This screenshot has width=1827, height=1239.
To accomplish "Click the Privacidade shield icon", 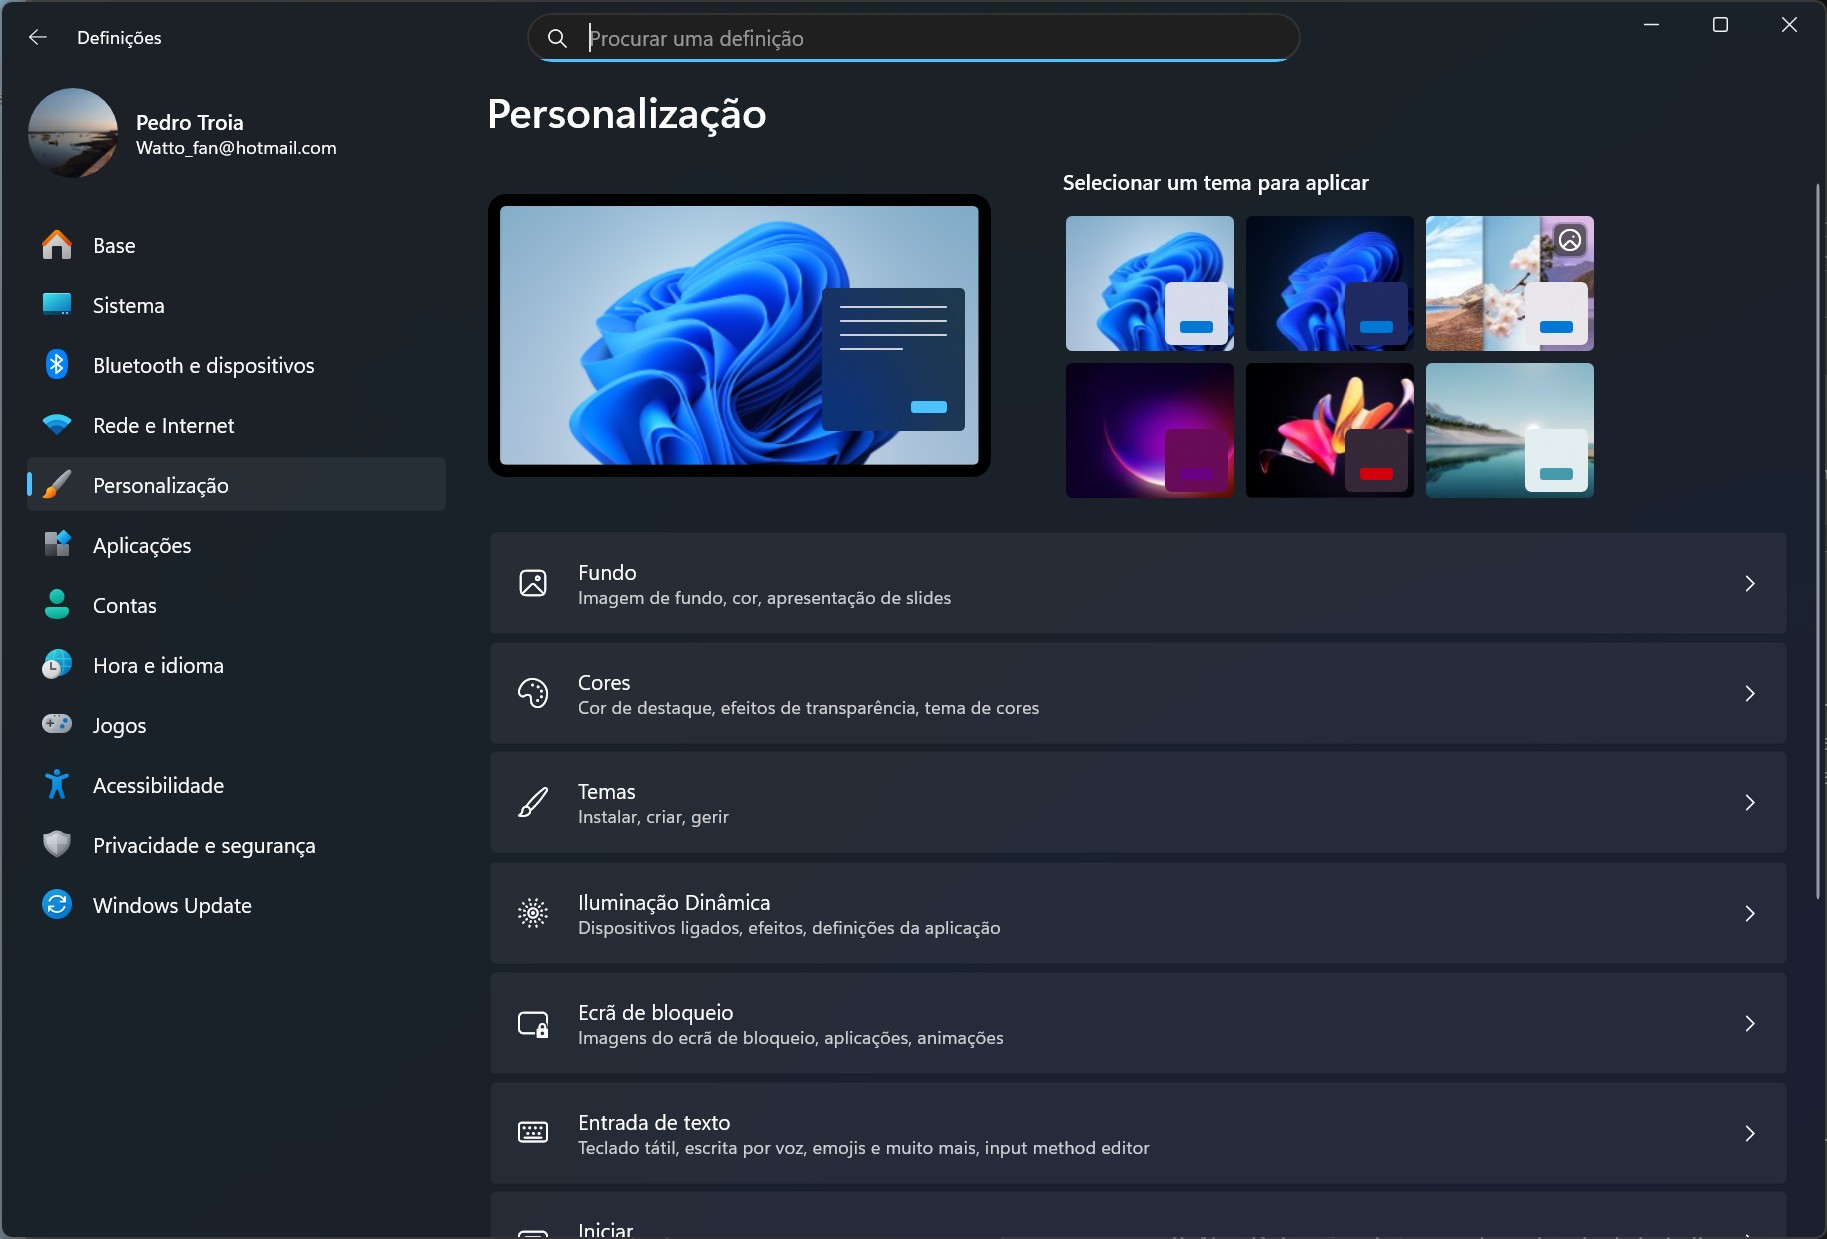I will (57, 845).
